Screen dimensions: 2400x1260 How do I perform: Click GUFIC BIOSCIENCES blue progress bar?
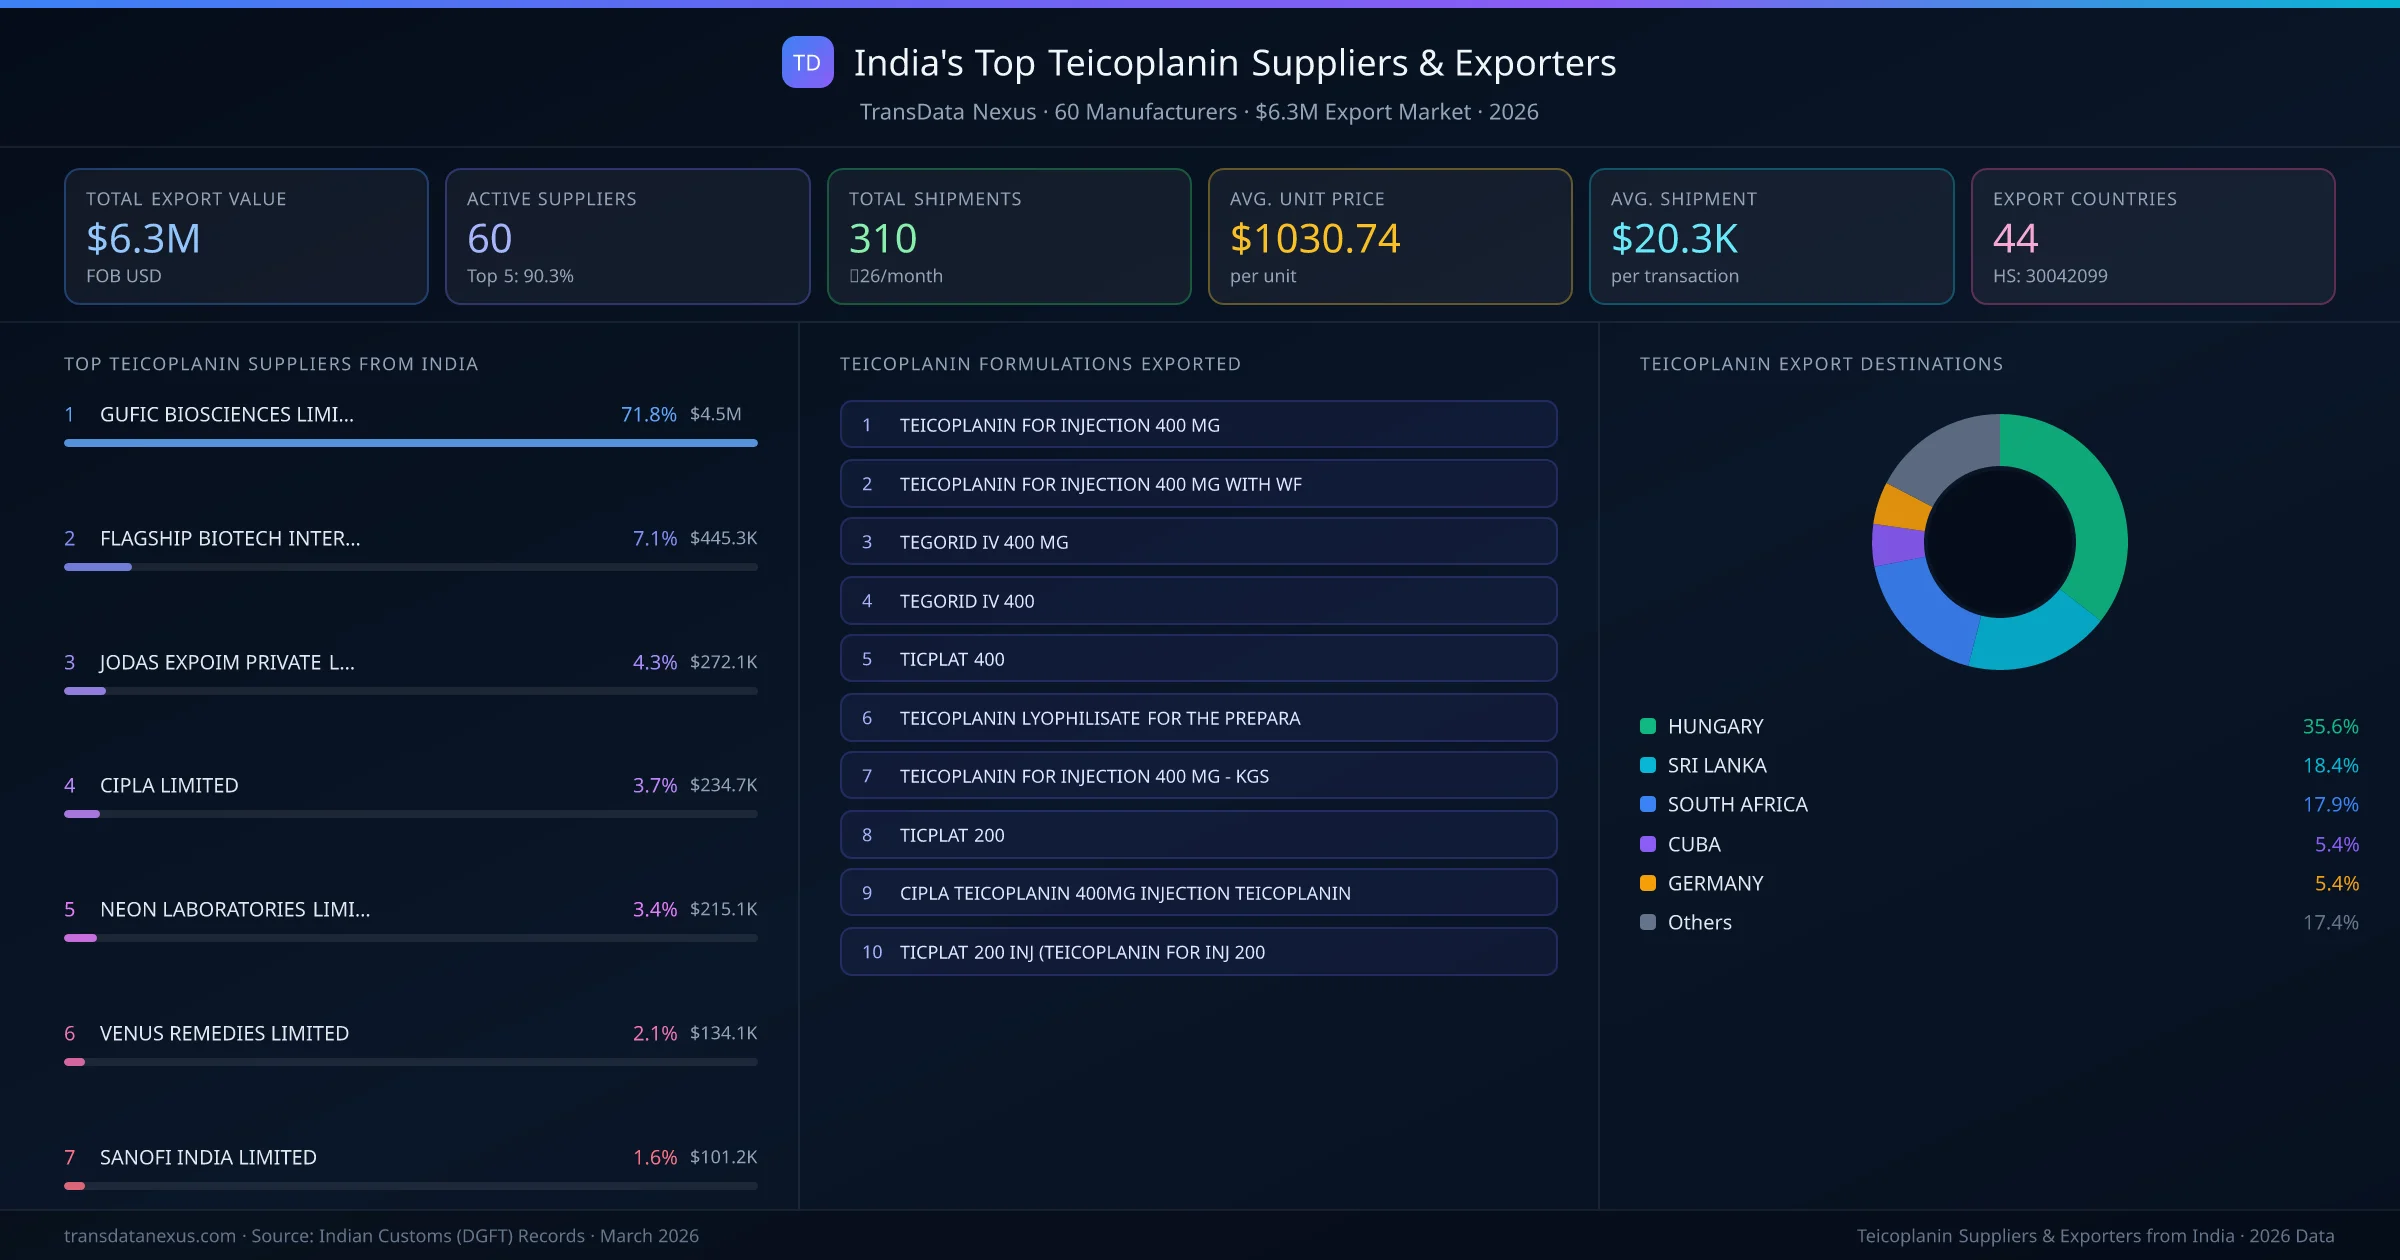pyautogui.click(x=410, y=442)
